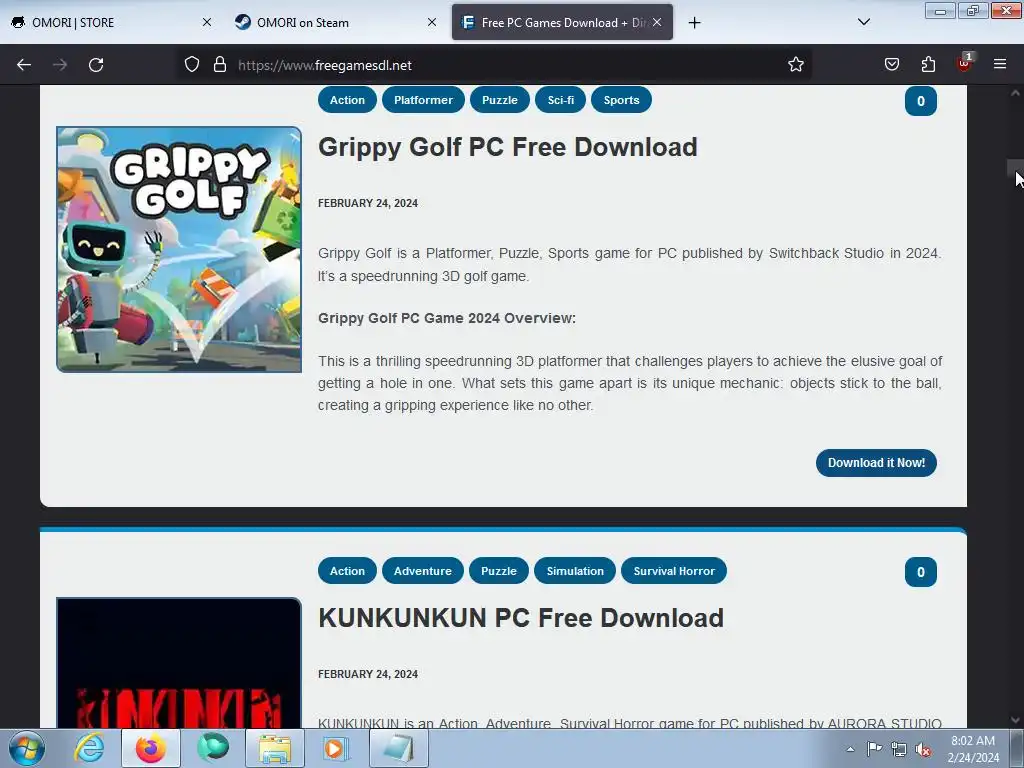1024x768 pixels.
Task: Open the Firefox application menu
Action: coord(1000,64)
